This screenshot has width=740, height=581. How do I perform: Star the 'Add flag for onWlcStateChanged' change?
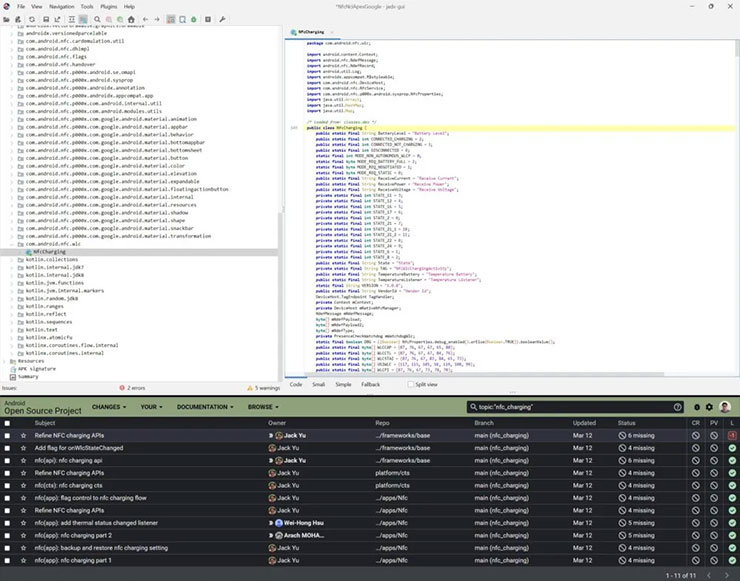[x=24, y=448]
